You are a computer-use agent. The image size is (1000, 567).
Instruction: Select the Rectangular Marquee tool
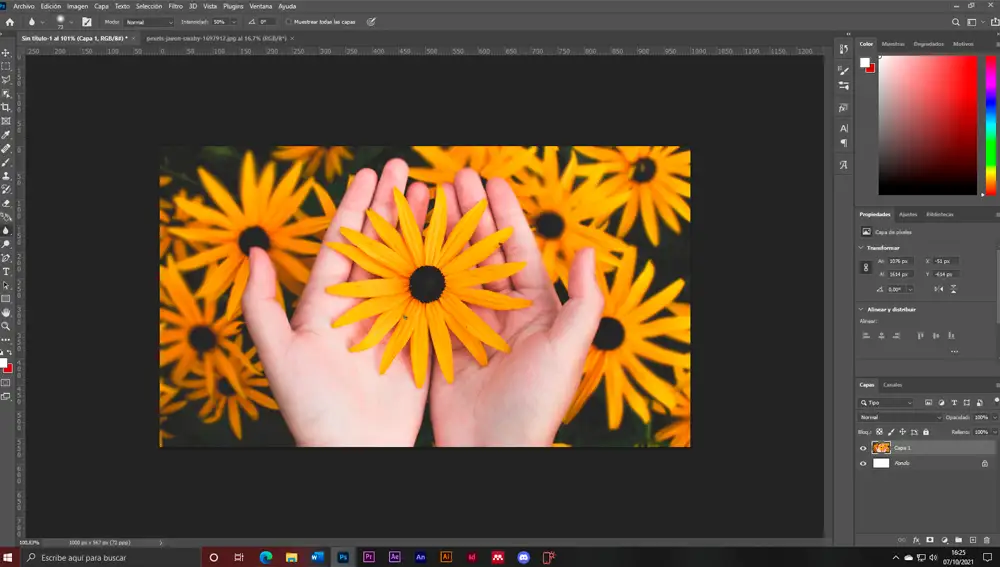(x=6, y=66)
